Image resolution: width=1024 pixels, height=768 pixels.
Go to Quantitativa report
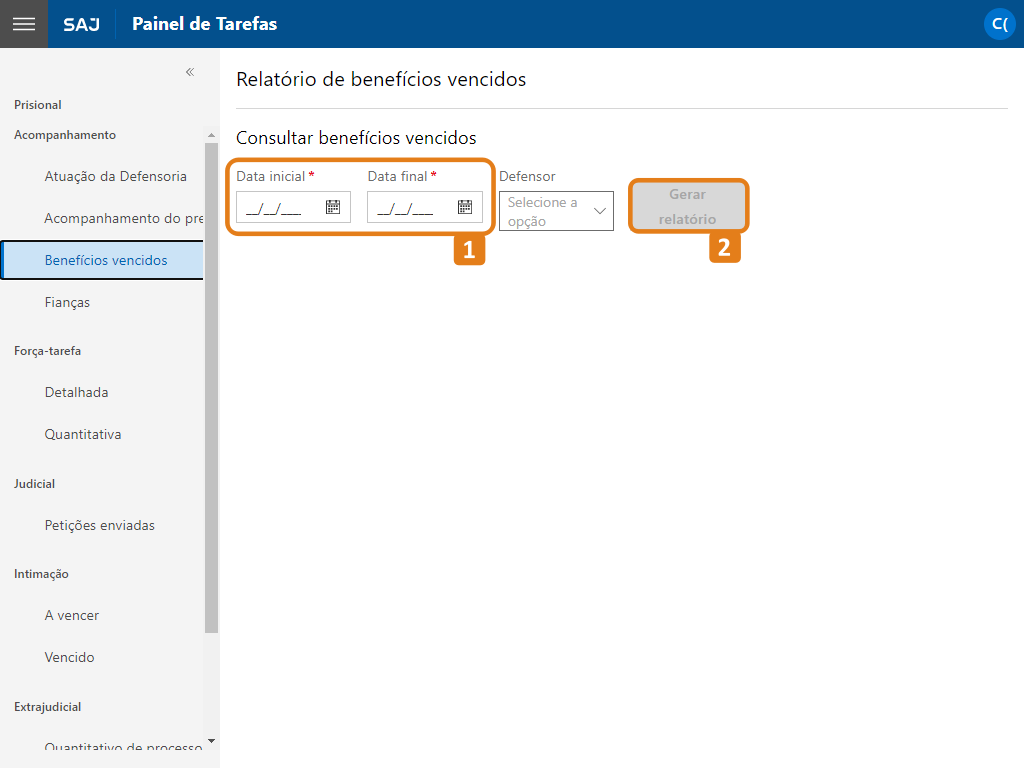click(83, 434)
